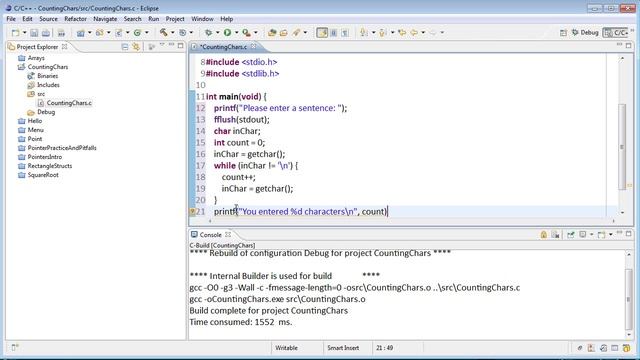Screen dimensions: 640x360
Task: Click the Save toolbar icon
Action: coord(34,33)
